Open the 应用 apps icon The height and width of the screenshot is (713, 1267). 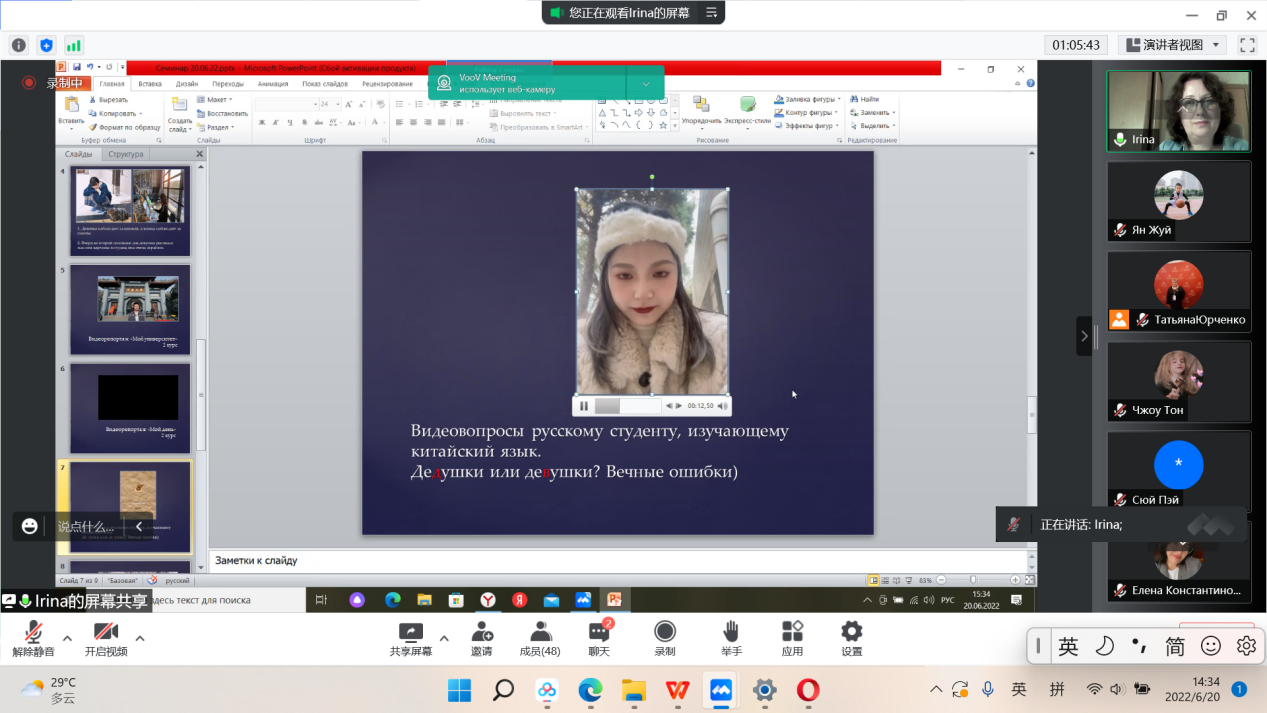[x=792, y=636]
